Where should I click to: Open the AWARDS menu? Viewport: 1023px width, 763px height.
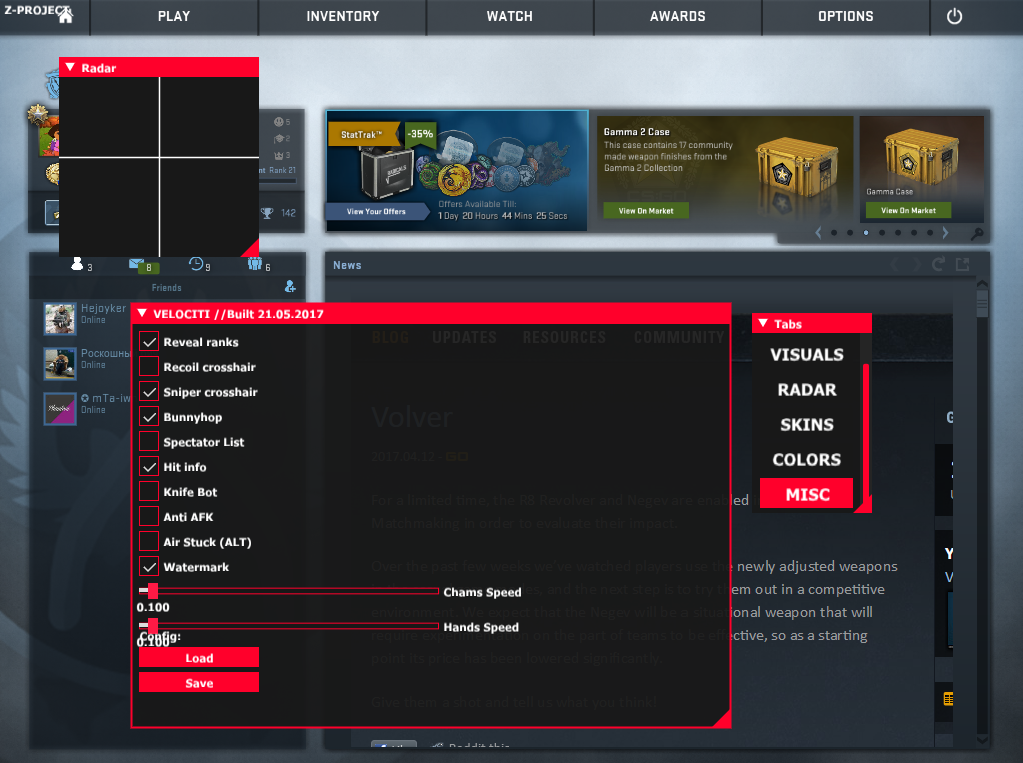pos(677,16)
